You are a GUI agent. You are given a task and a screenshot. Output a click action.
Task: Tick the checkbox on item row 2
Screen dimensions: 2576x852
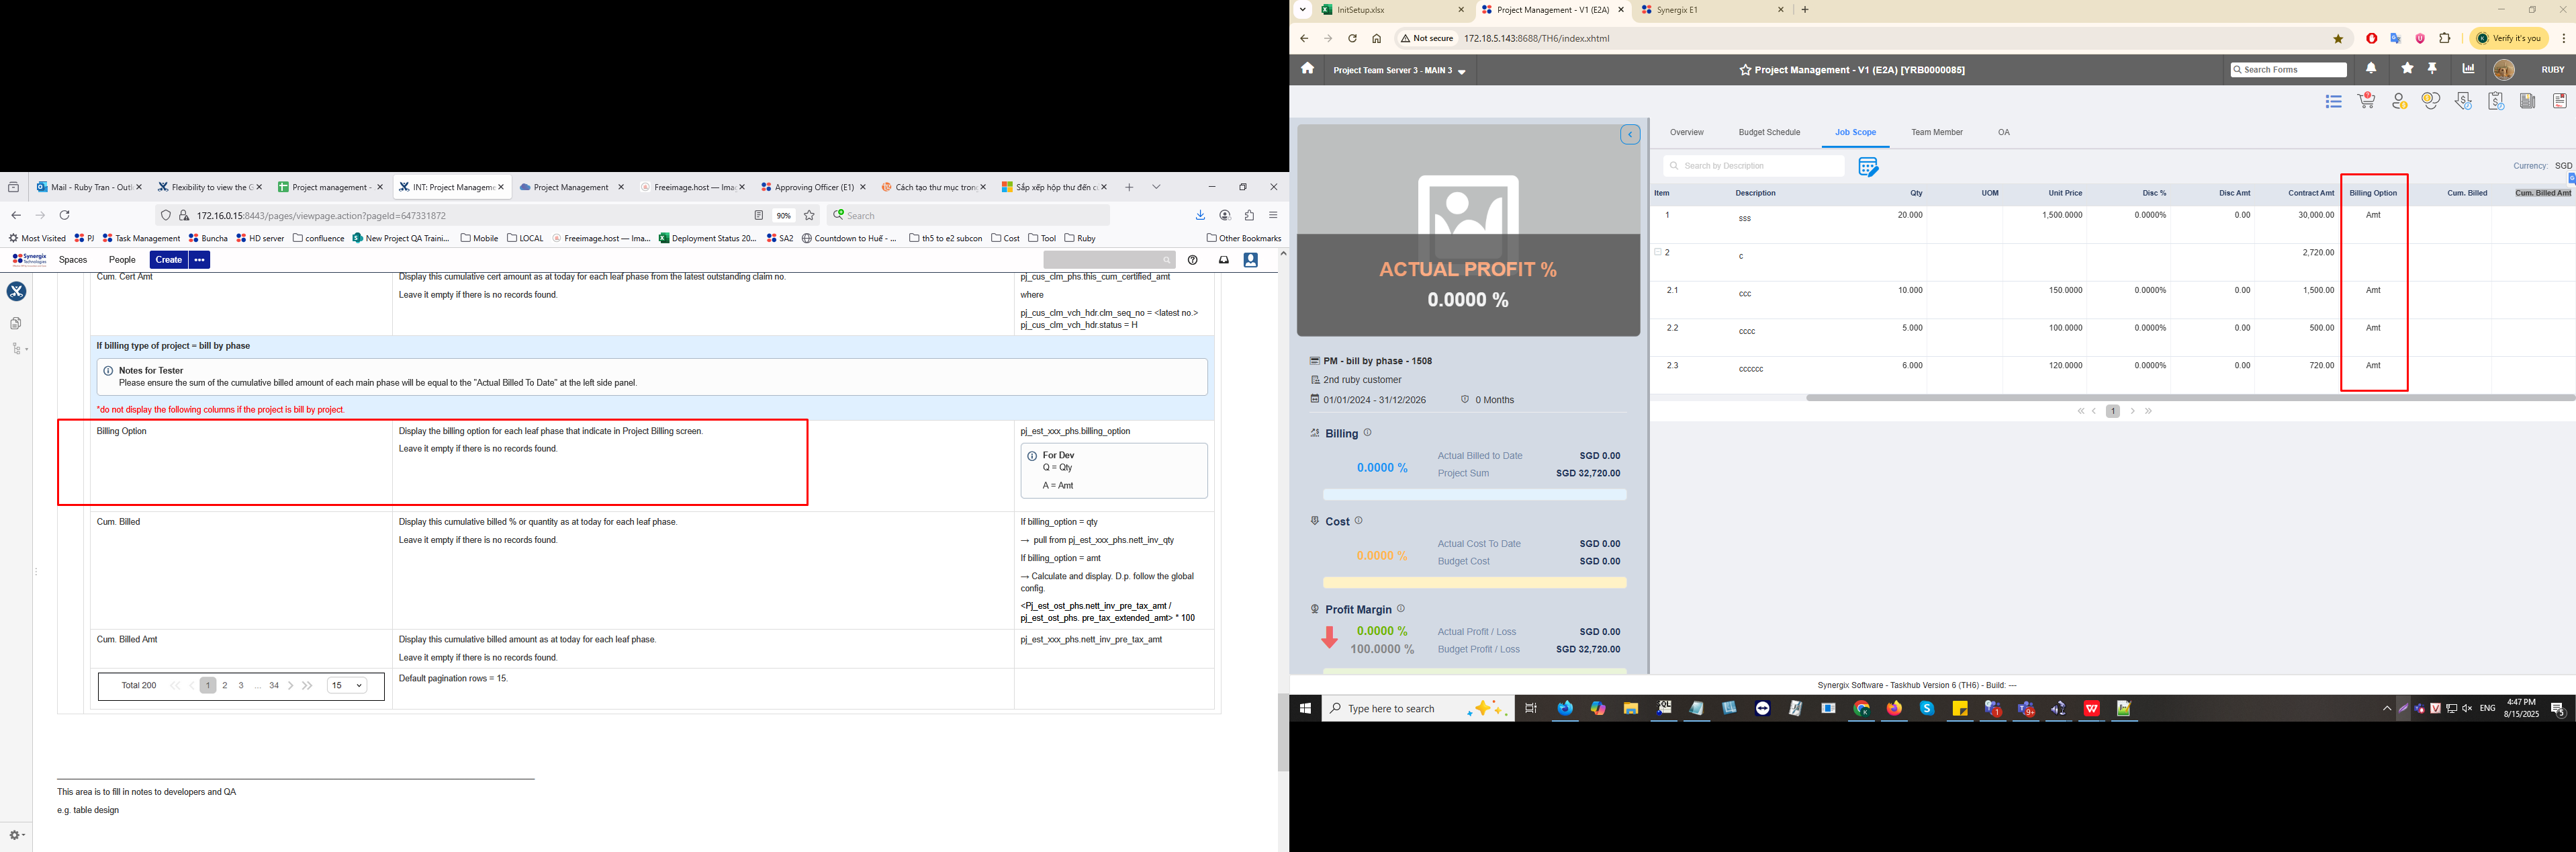click(x=1658, y=252)
